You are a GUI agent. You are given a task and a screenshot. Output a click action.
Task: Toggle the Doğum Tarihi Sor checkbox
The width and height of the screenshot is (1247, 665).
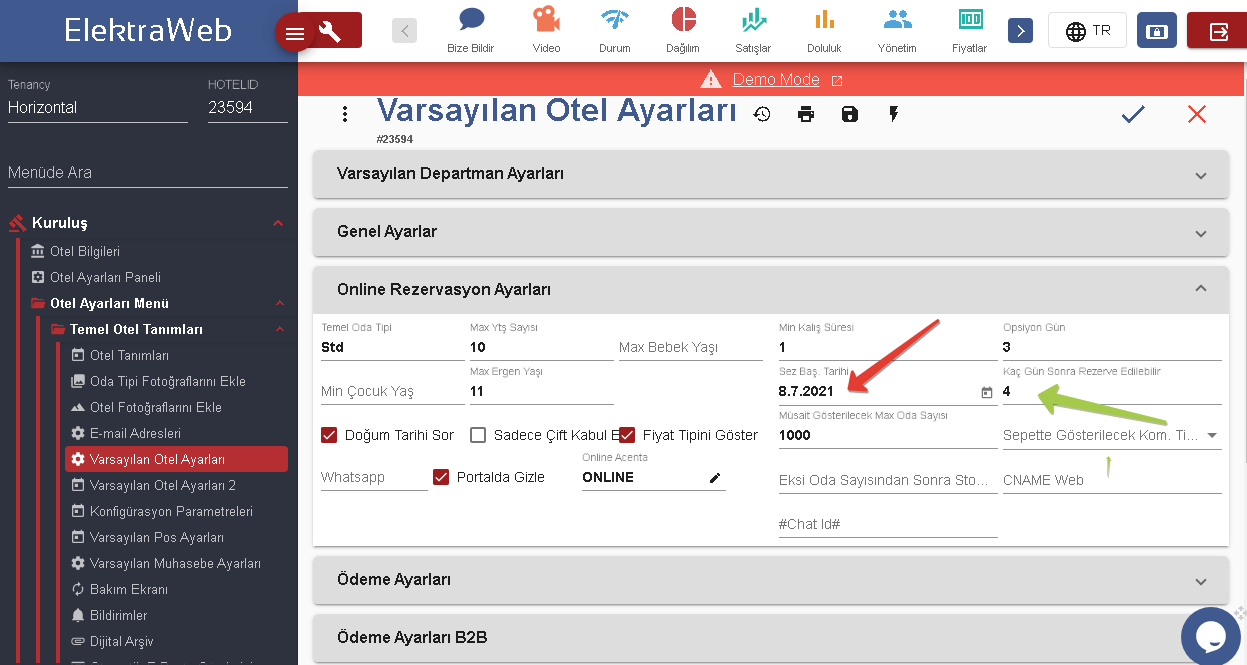pos(329,435)
